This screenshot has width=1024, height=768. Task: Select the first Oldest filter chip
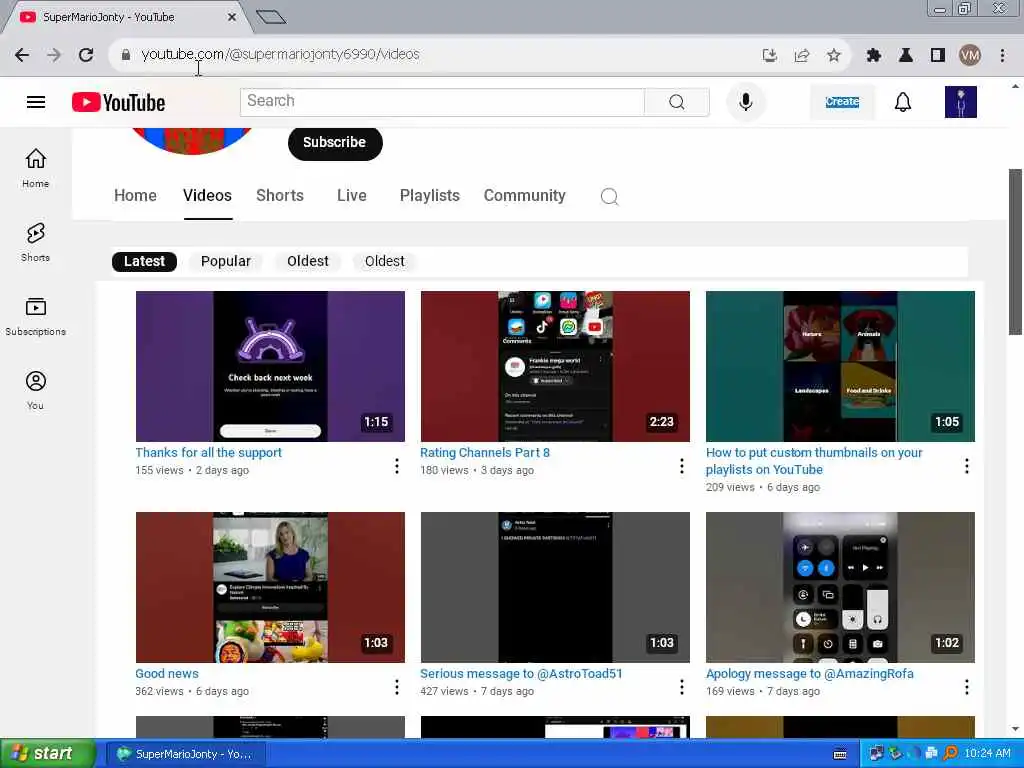point(308,261)
